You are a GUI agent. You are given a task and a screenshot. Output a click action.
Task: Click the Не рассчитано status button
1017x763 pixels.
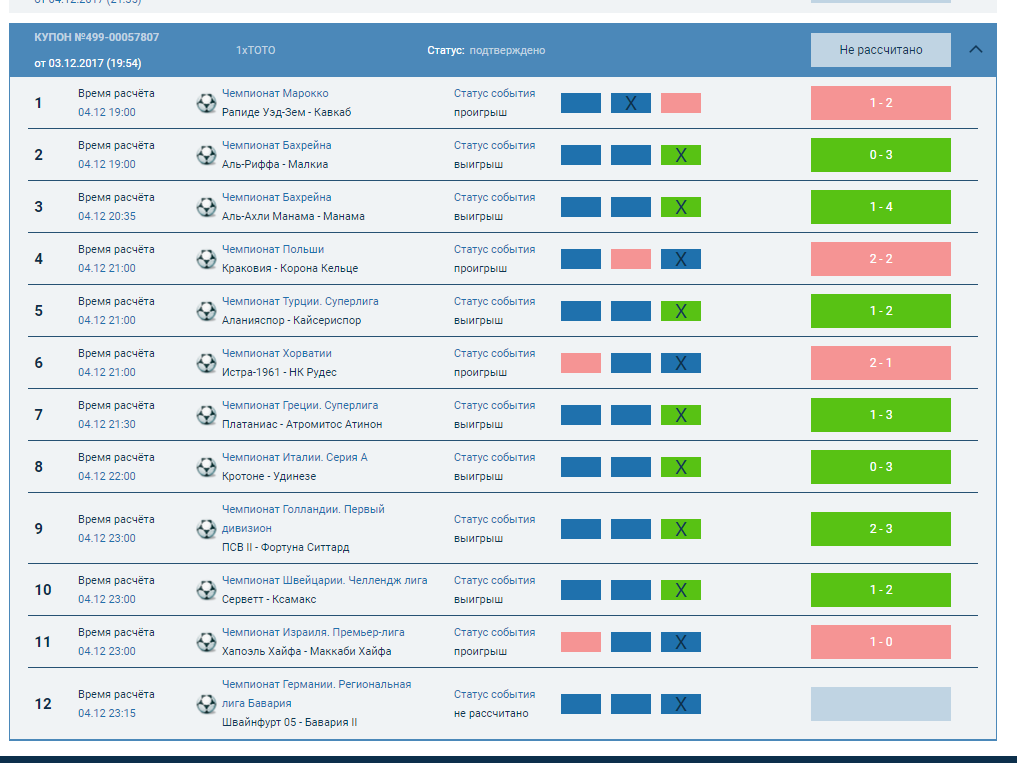pyautogui.click(x=880, y=50)
